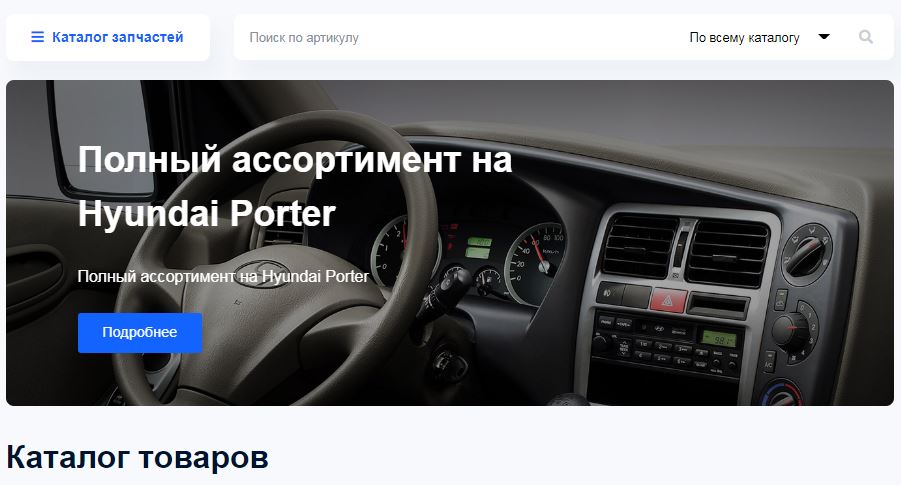Open the Каталог запчастей menu
901x485 pixels.
108,37
